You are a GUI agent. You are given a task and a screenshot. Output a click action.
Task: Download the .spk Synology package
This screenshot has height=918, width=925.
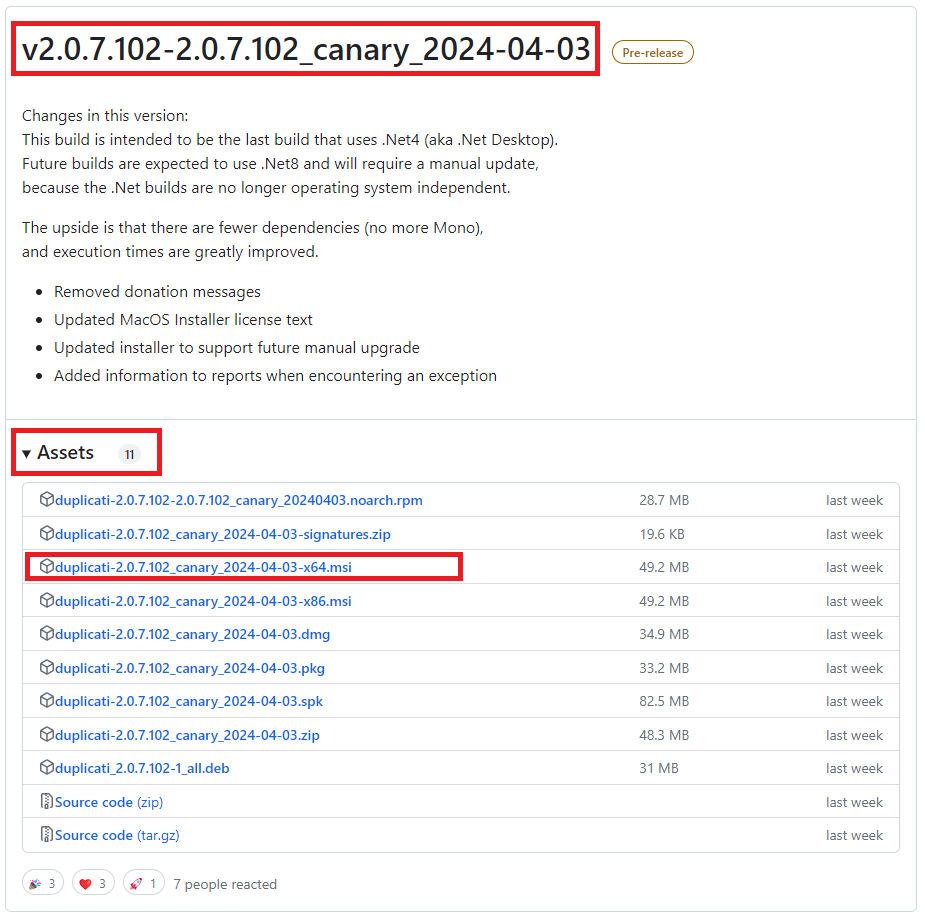click(189, 701)
